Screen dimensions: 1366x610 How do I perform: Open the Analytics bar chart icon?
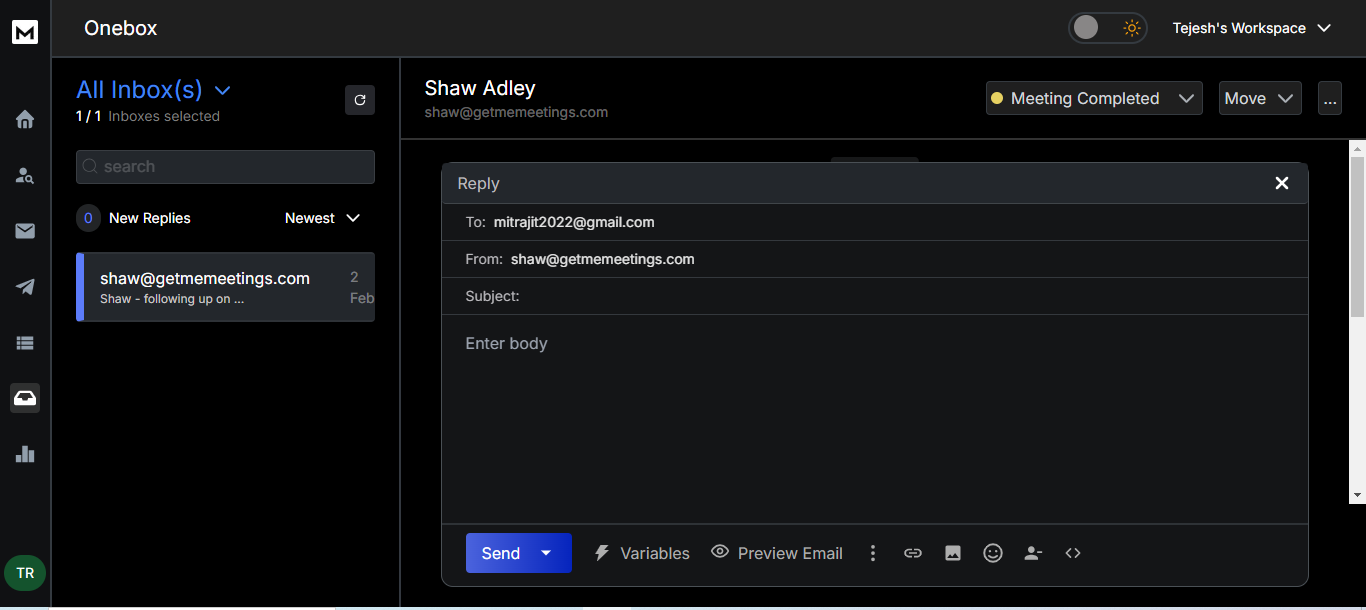24,454
